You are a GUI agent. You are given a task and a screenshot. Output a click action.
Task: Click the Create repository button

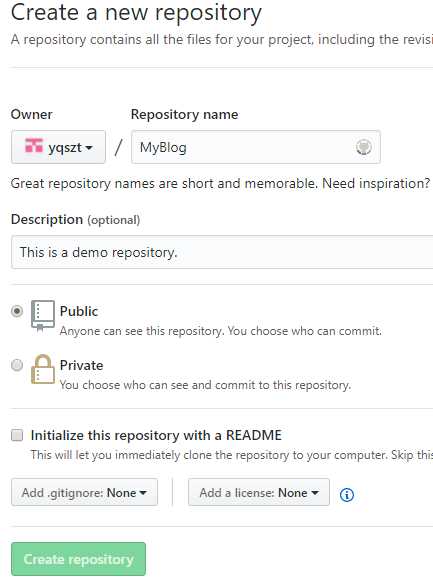click(78, 559)
